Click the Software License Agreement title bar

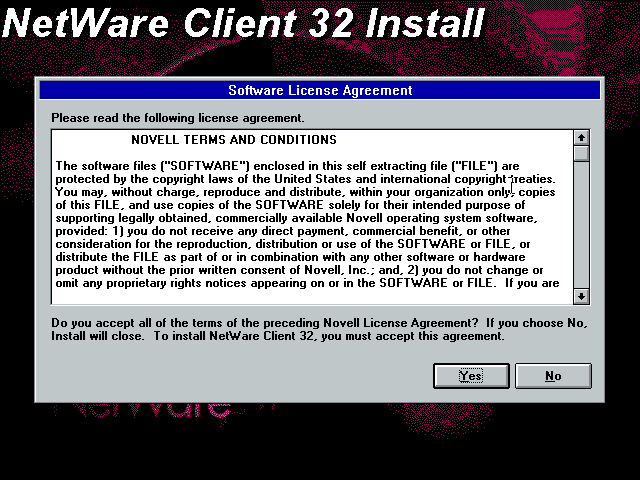coord(320,90)
